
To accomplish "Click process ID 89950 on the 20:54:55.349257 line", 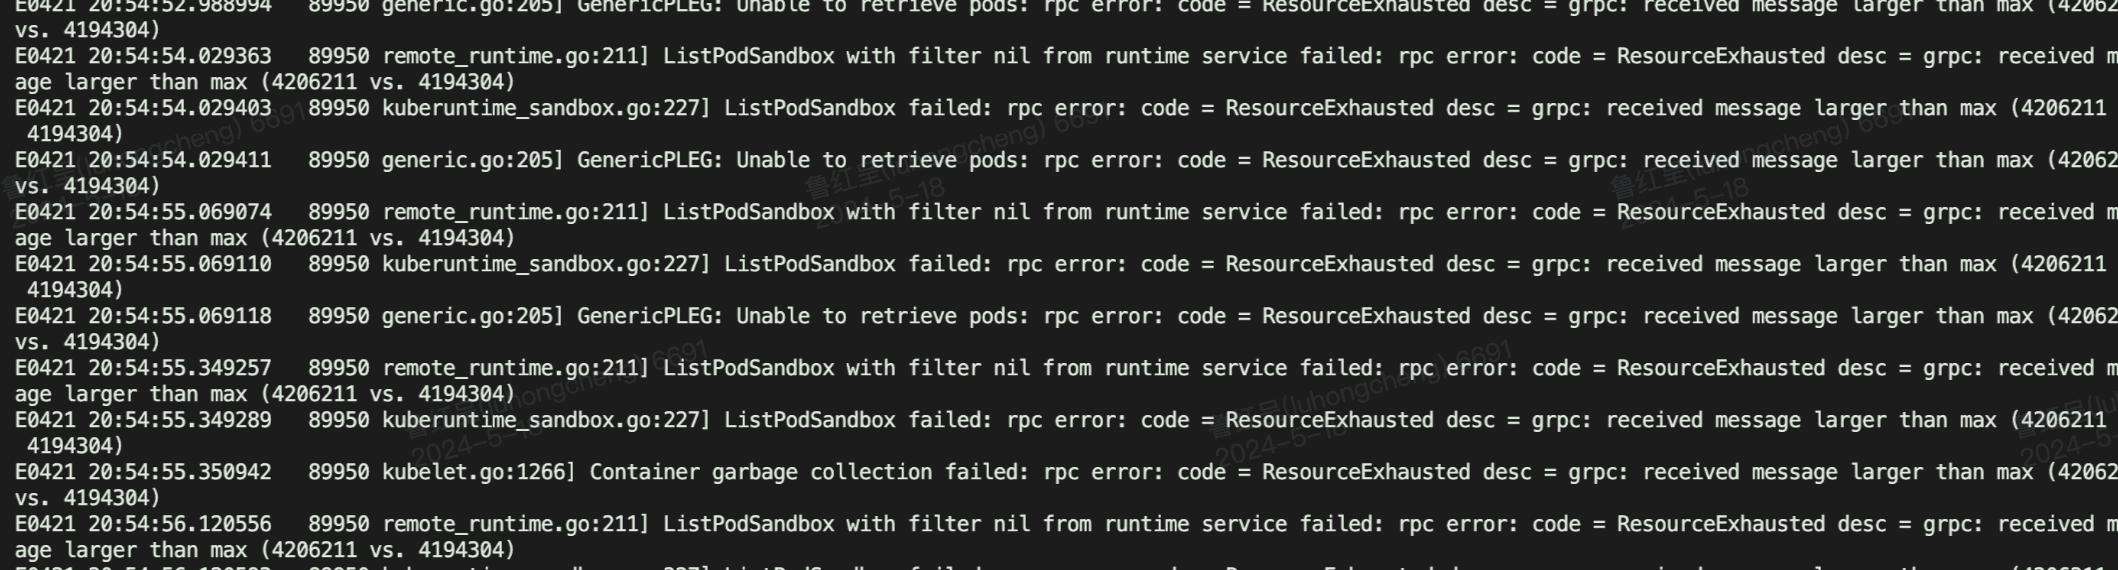I will point(339,368).
